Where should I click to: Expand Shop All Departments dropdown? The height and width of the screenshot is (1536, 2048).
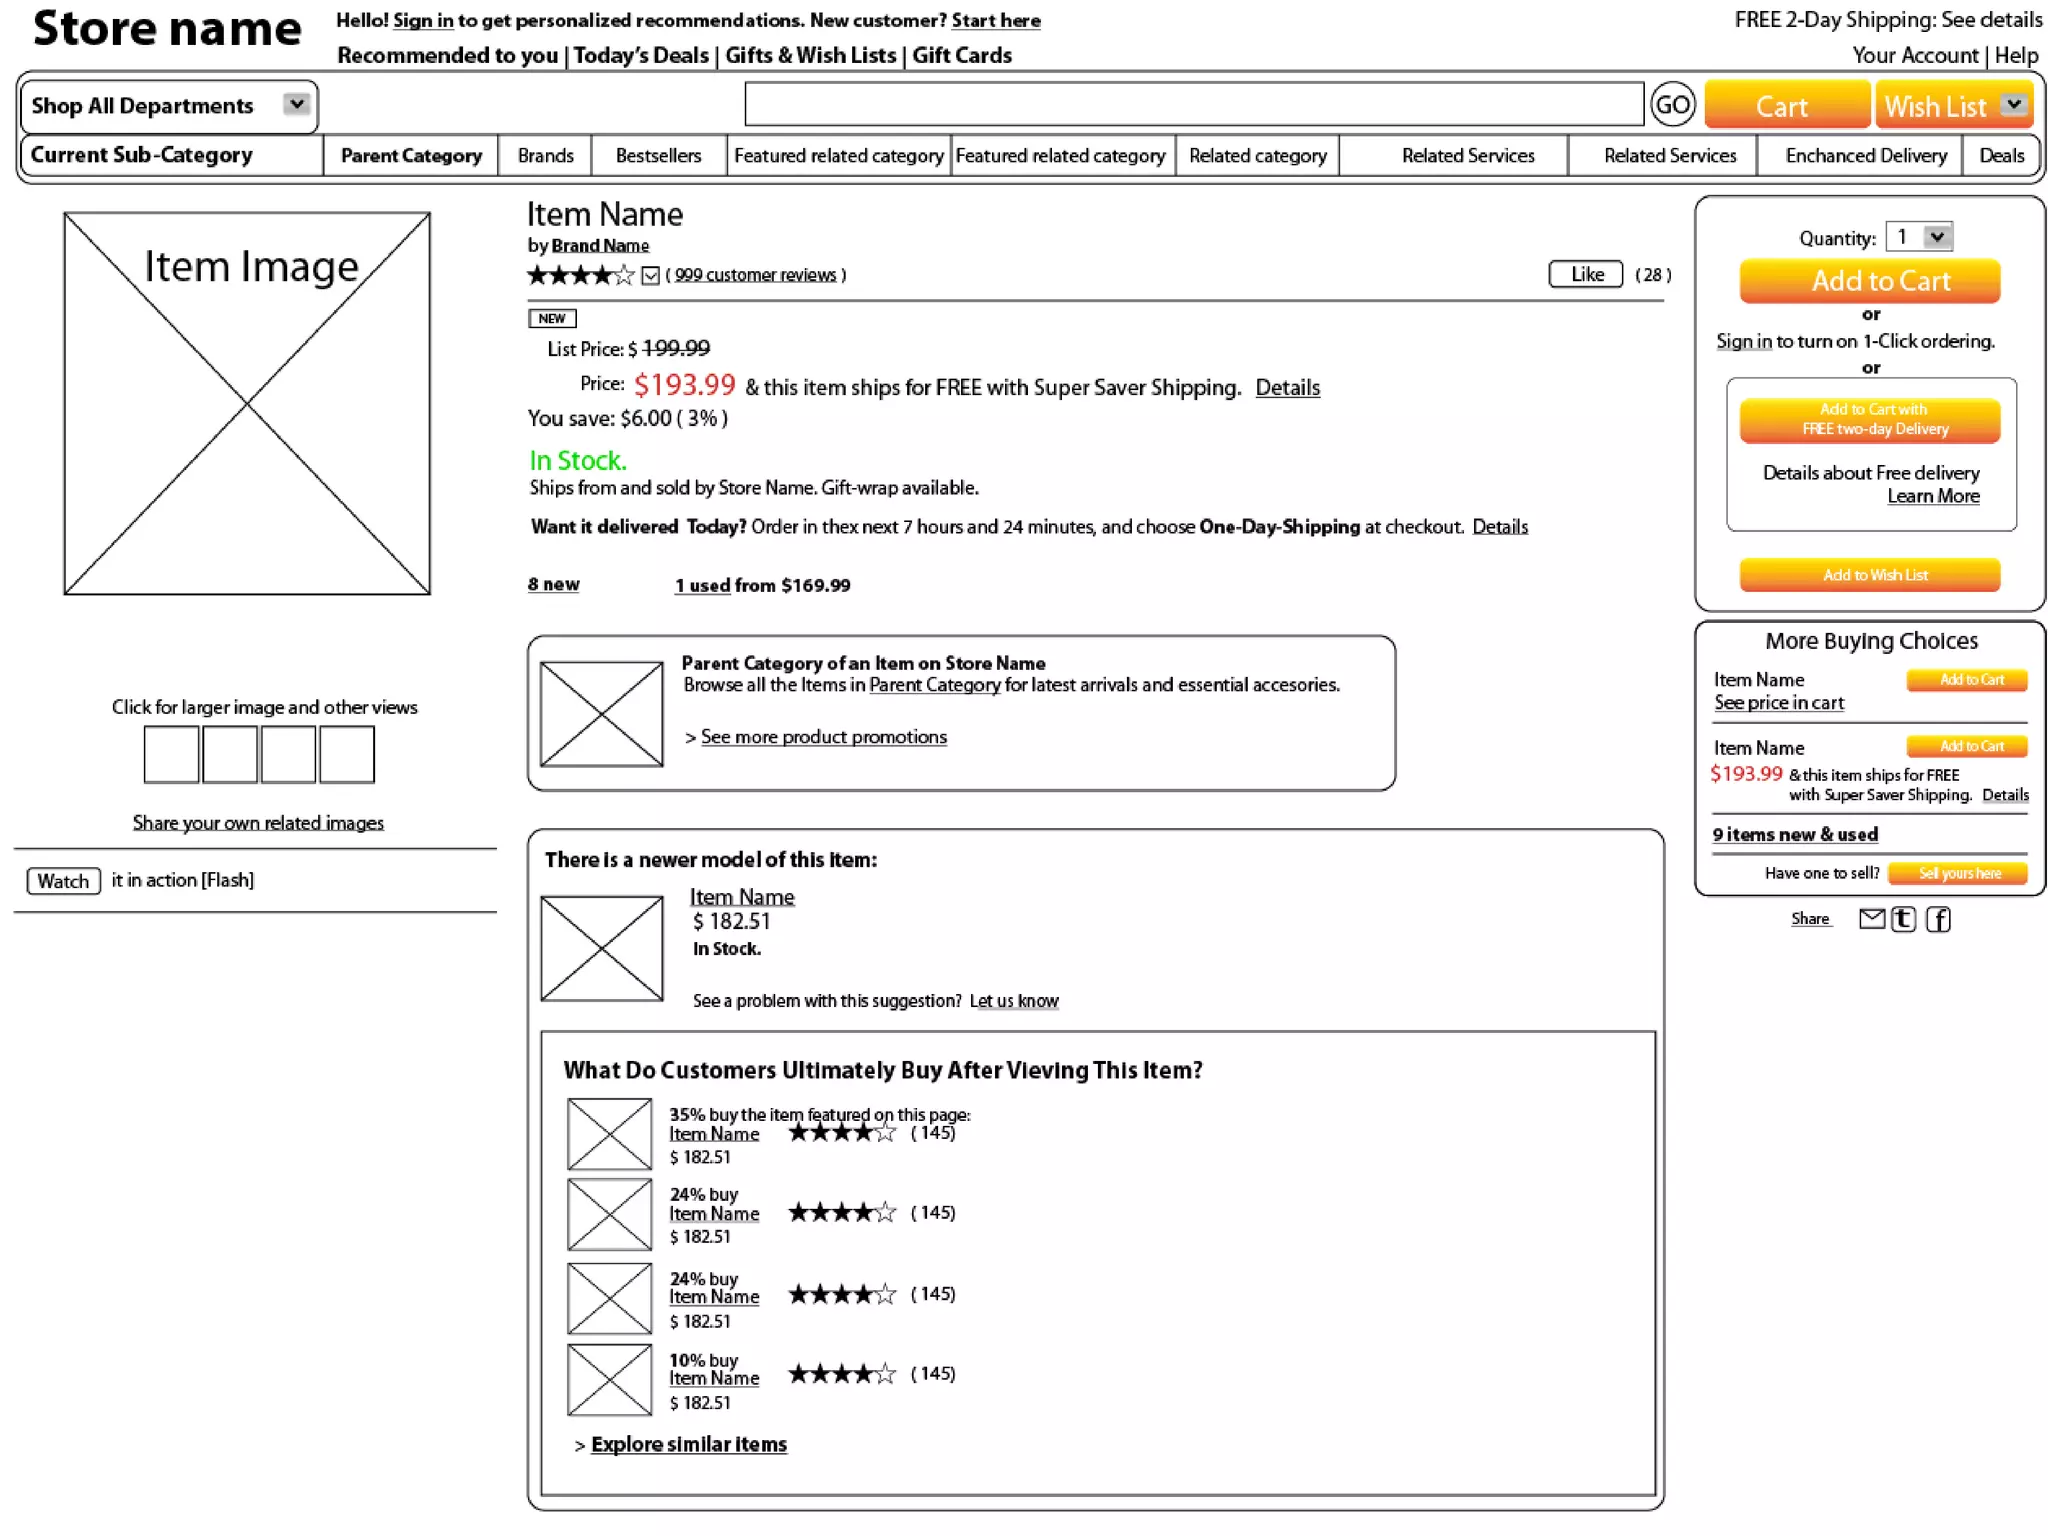click(296, 104)
